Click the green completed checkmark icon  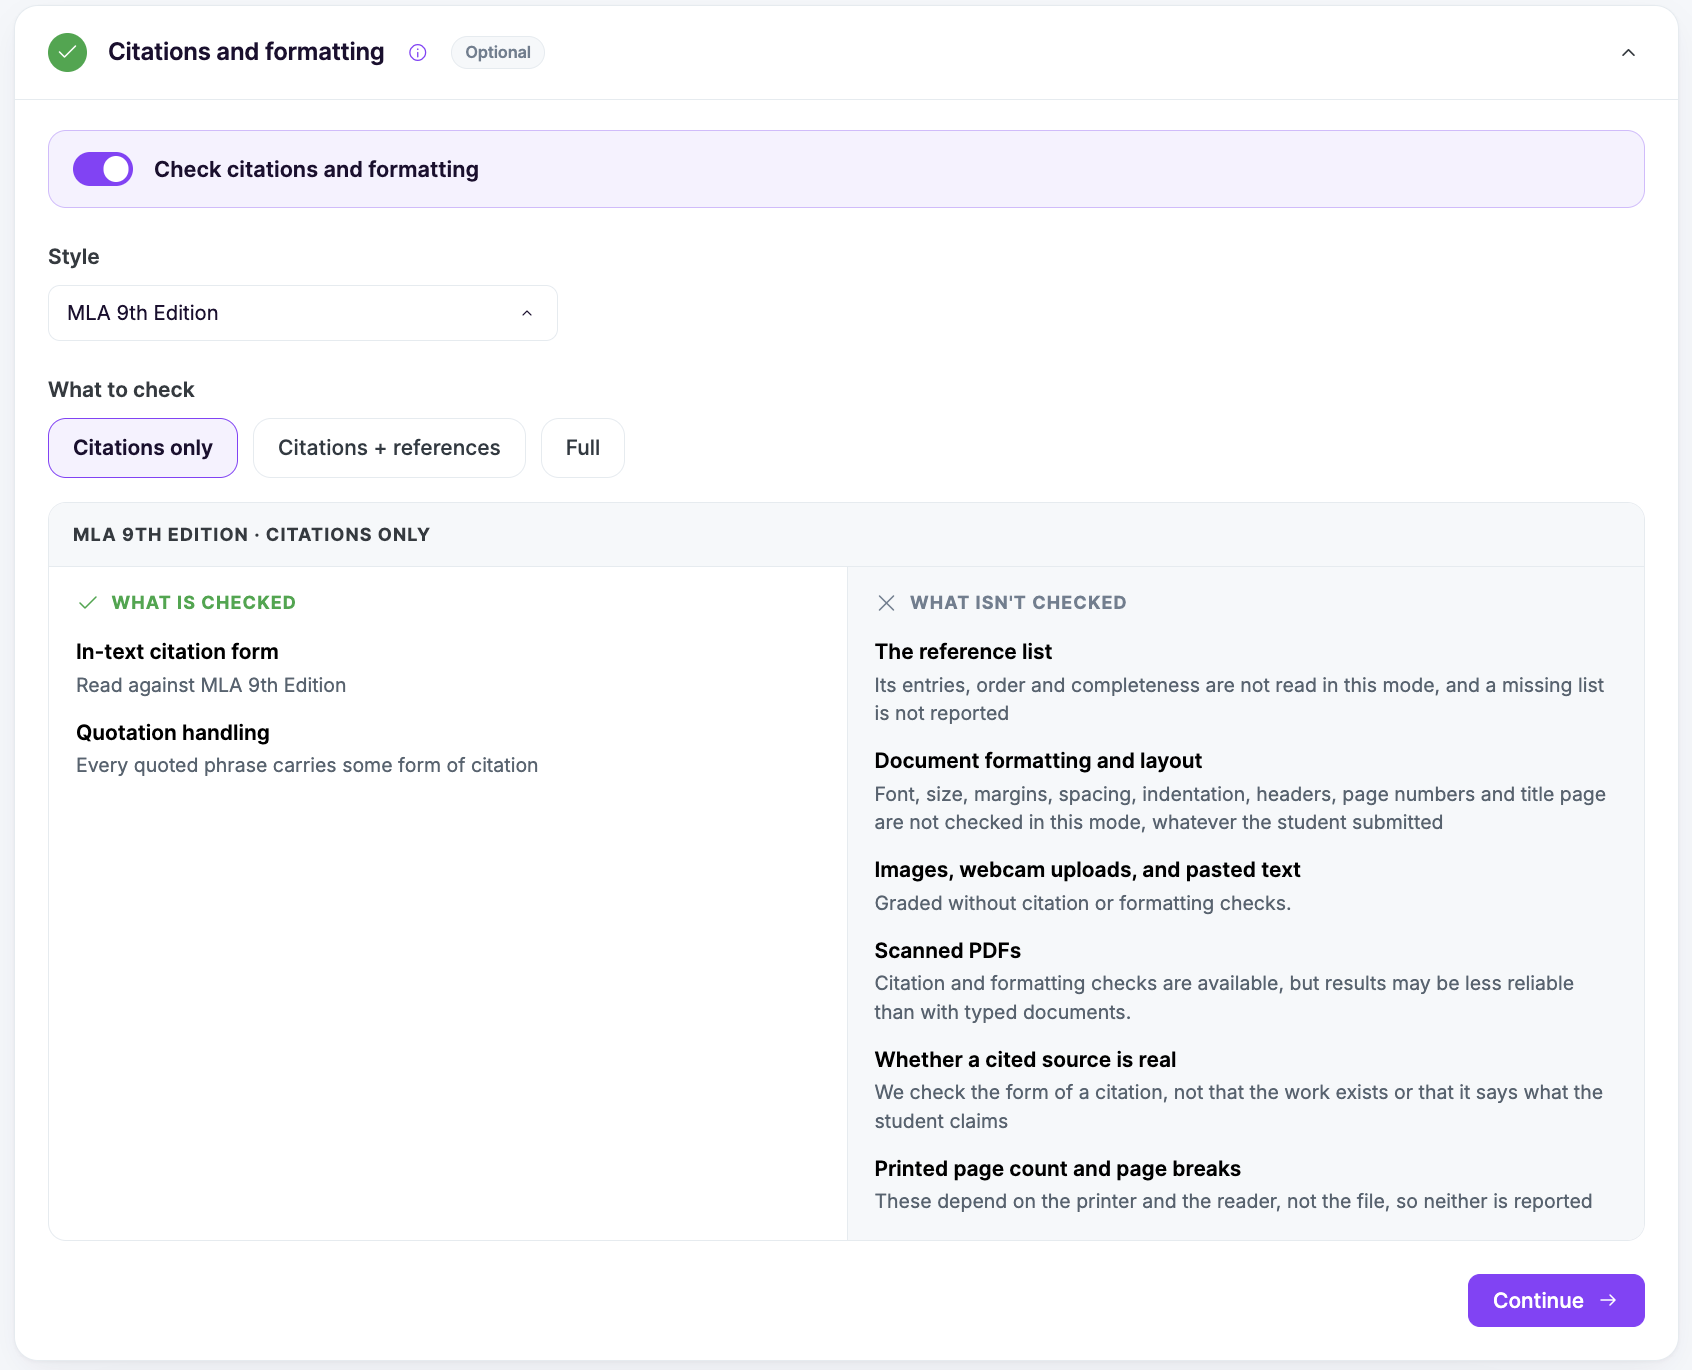click(x=67, y=52)
